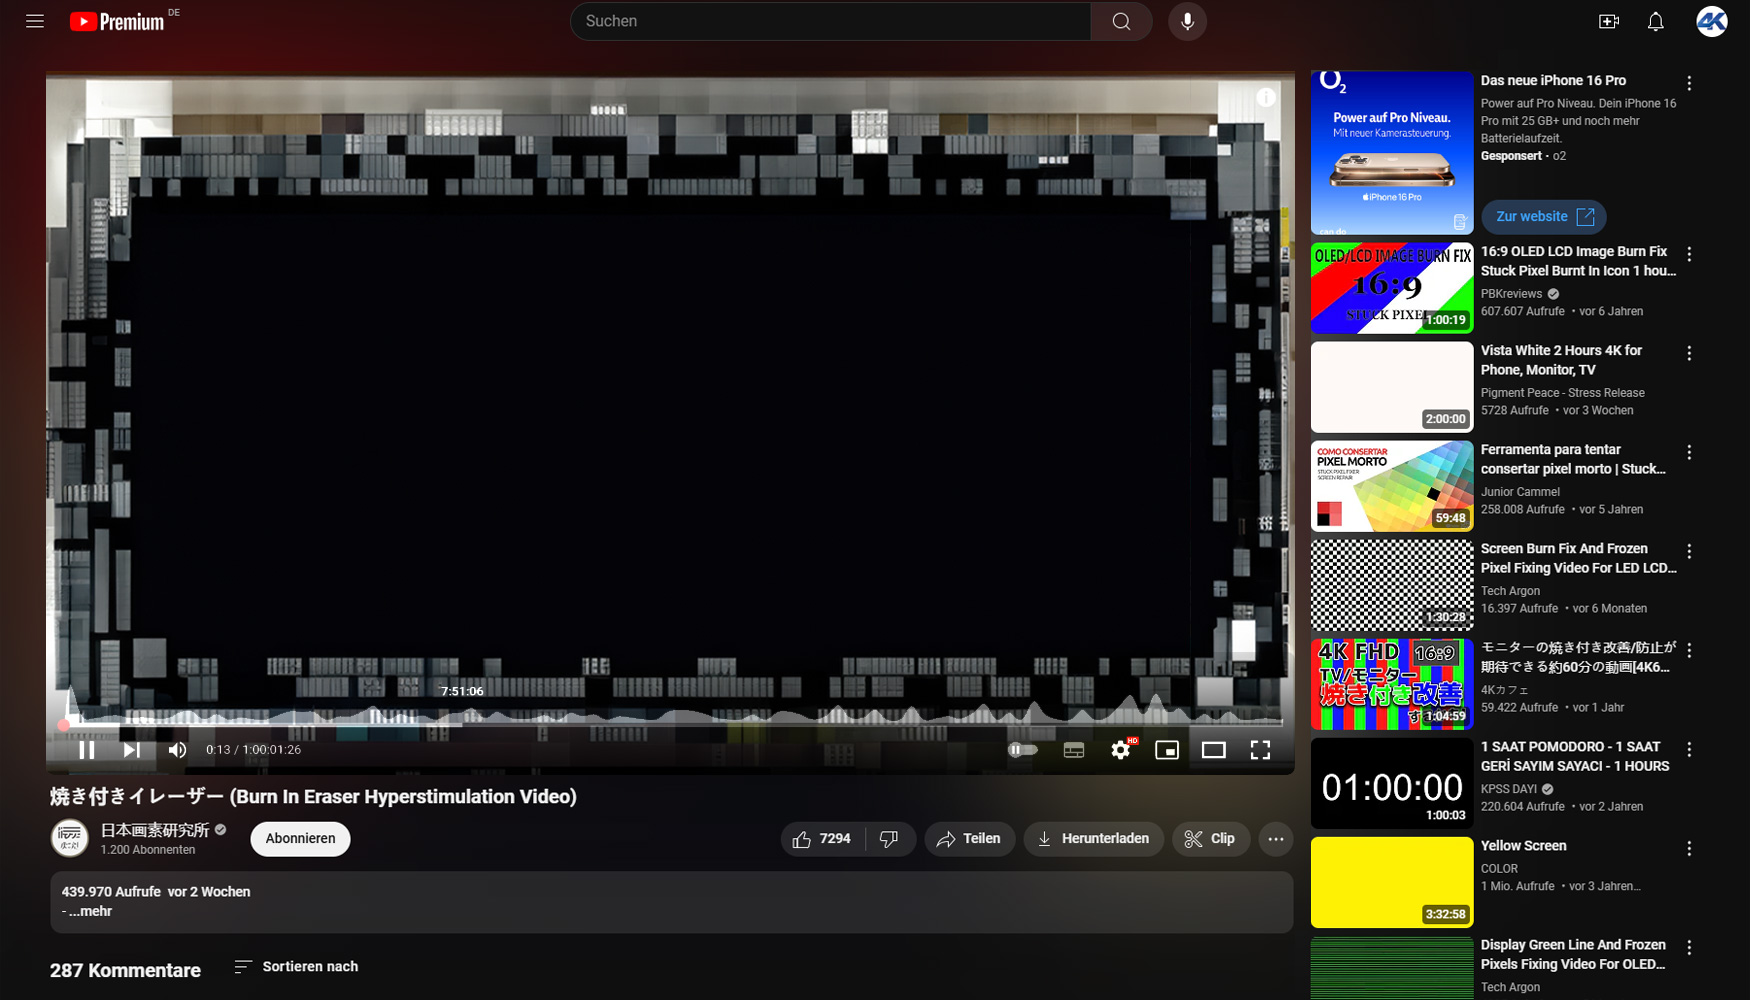Open options for iPhone 16 Pro ad
This screenshot has width=1750, height=1000.
(1689, 83)
